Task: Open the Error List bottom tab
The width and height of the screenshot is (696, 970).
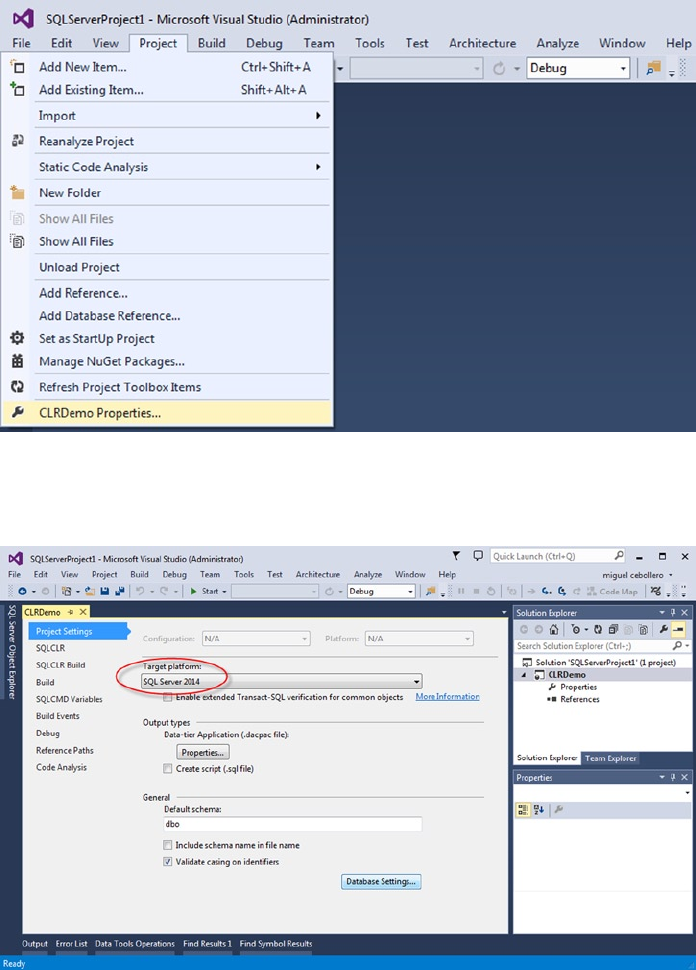Action: [71, 944]
